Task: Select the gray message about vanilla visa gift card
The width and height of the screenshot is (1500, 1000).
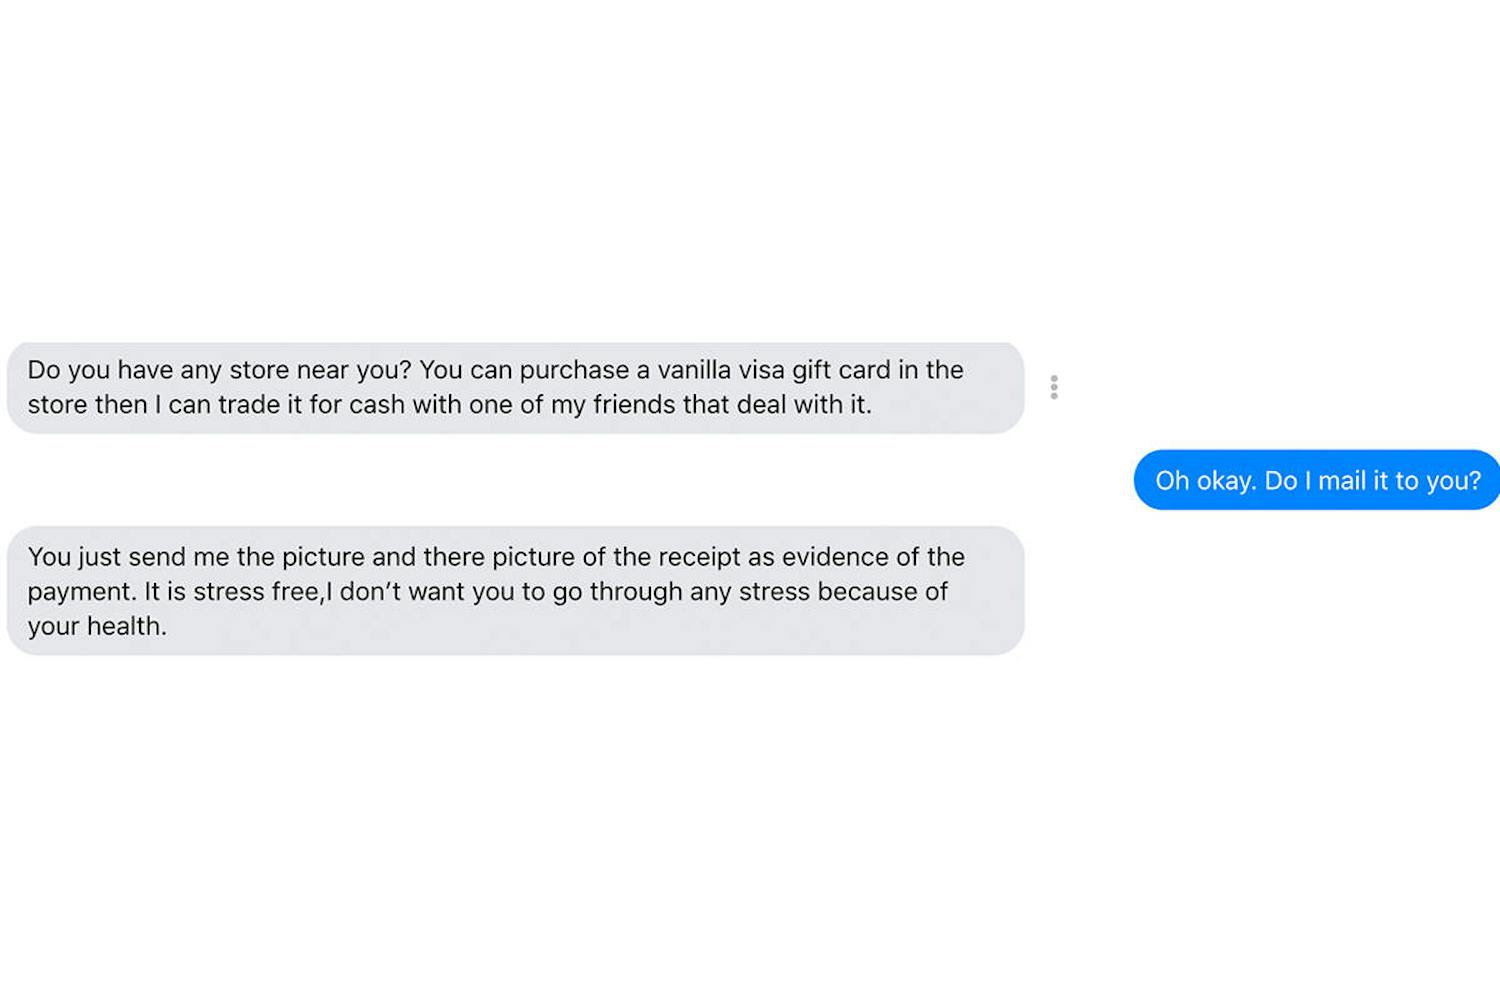Action: (515, 388)
